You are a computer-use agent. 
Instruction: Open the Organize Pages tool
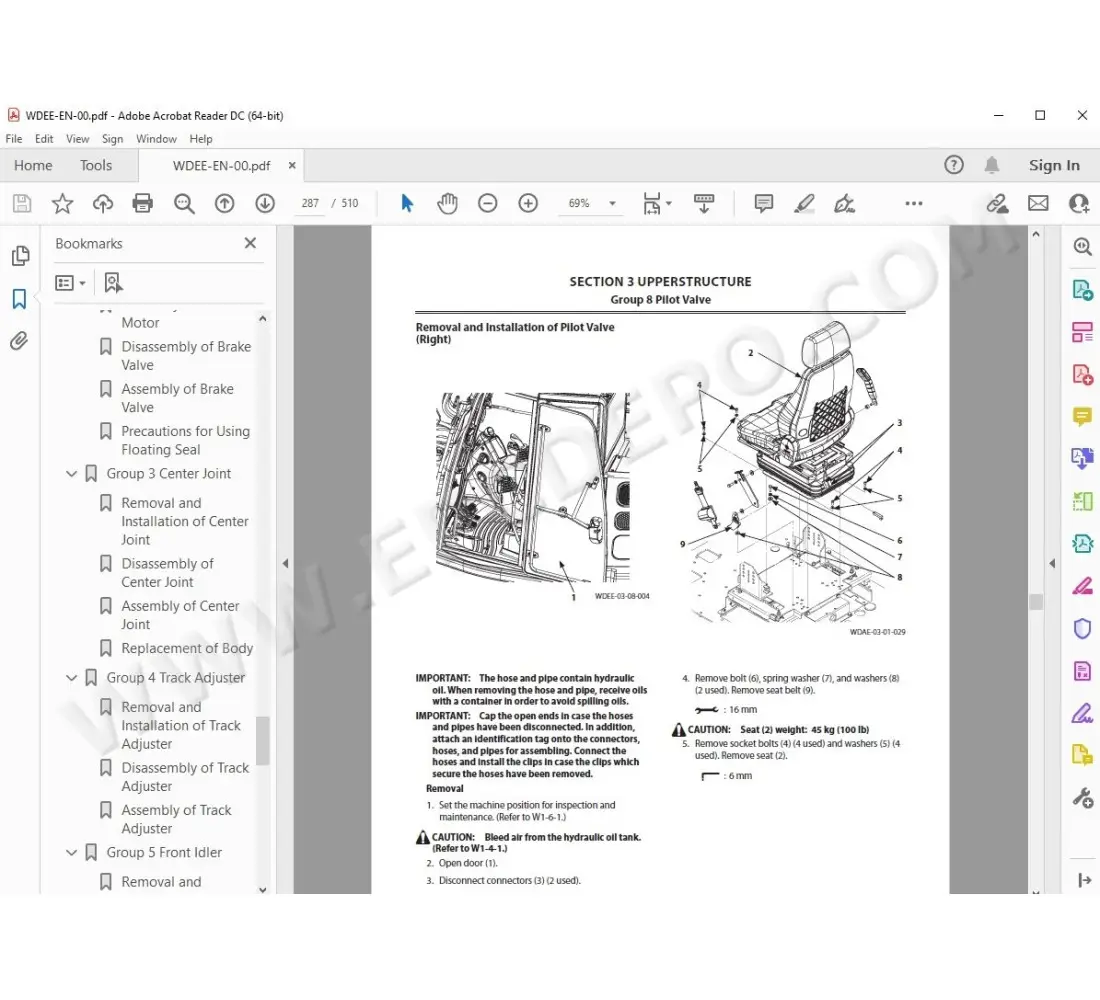point(1082,331)
